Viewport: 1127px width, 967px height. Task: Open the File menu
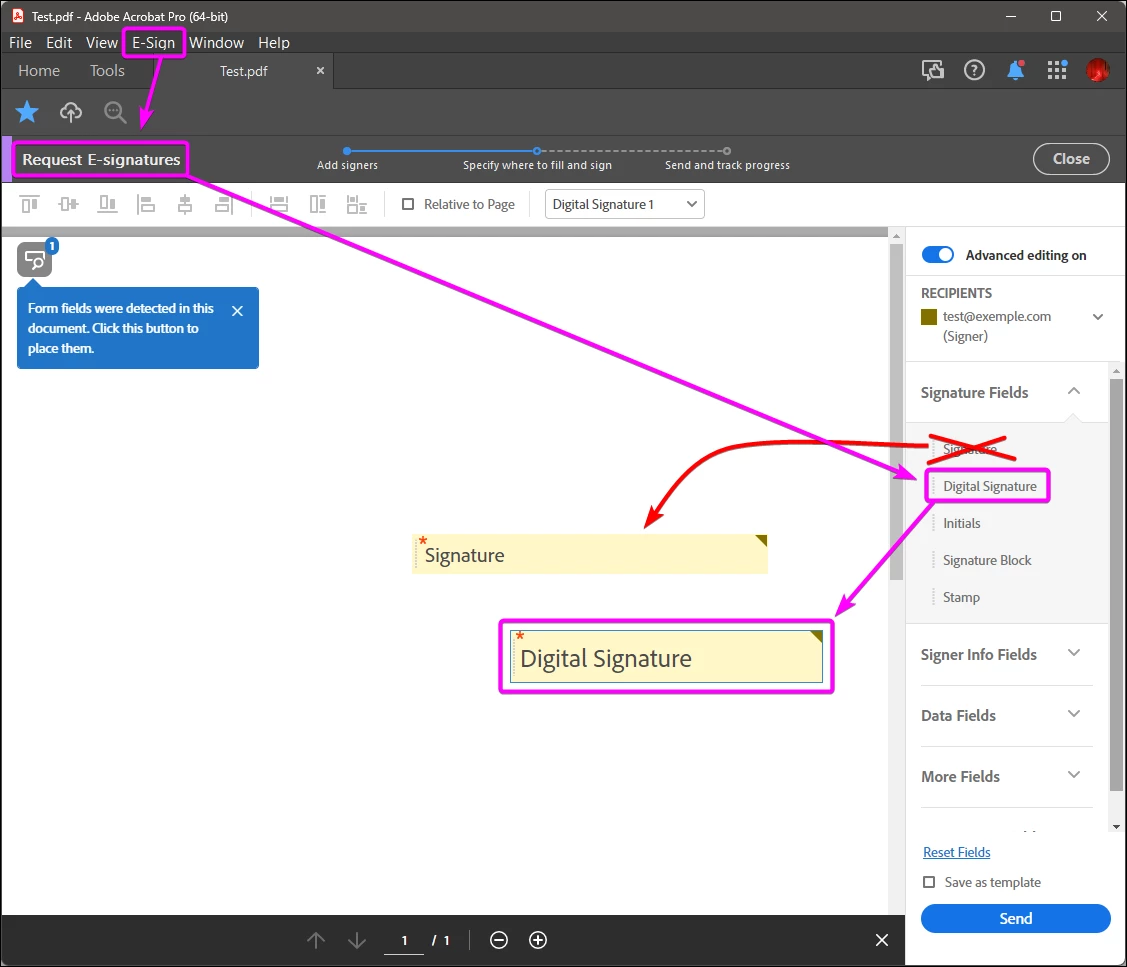coord(20,43)
